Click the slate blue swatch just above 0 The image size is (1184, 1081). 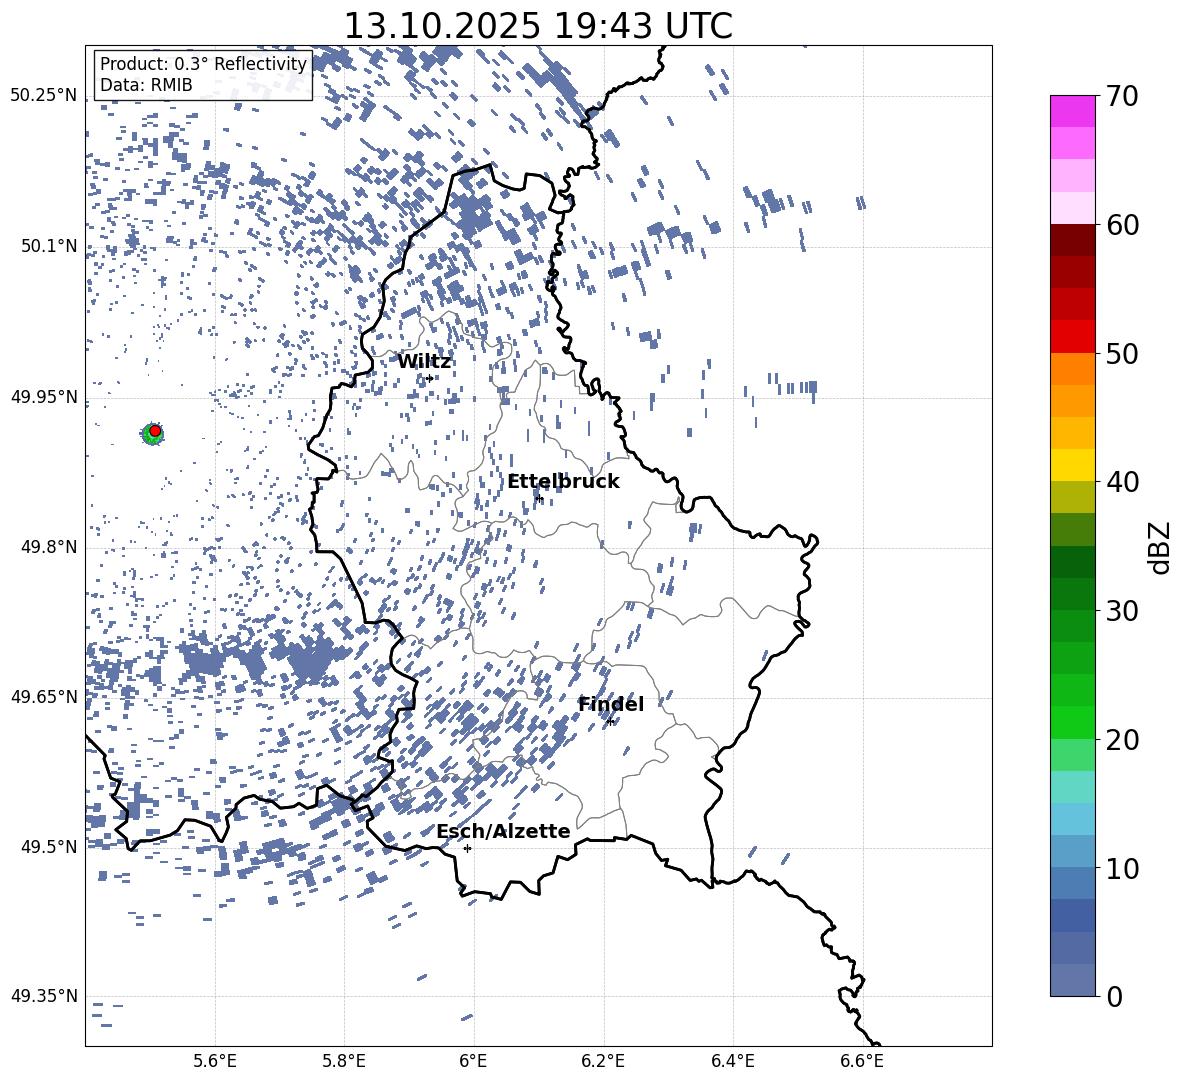click(1073, 980)
